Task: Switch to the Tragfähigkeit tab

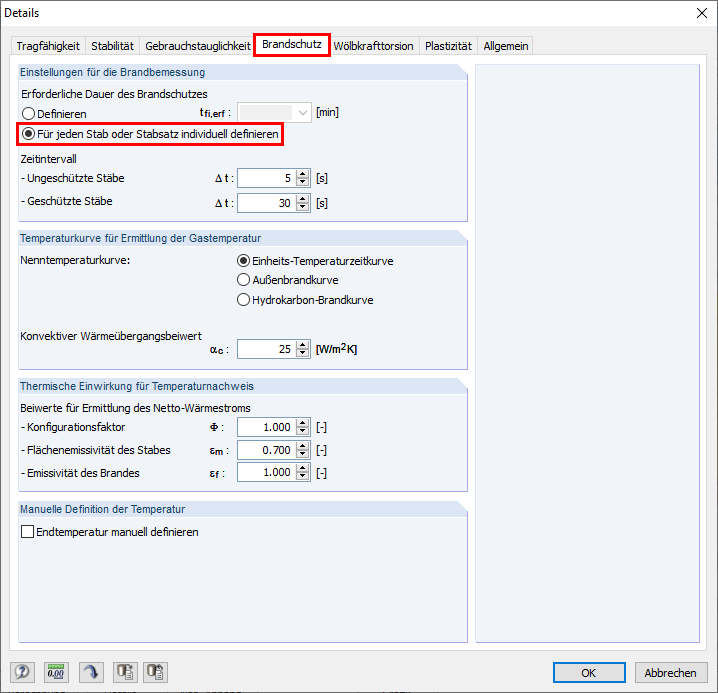Action: (48, 46)
